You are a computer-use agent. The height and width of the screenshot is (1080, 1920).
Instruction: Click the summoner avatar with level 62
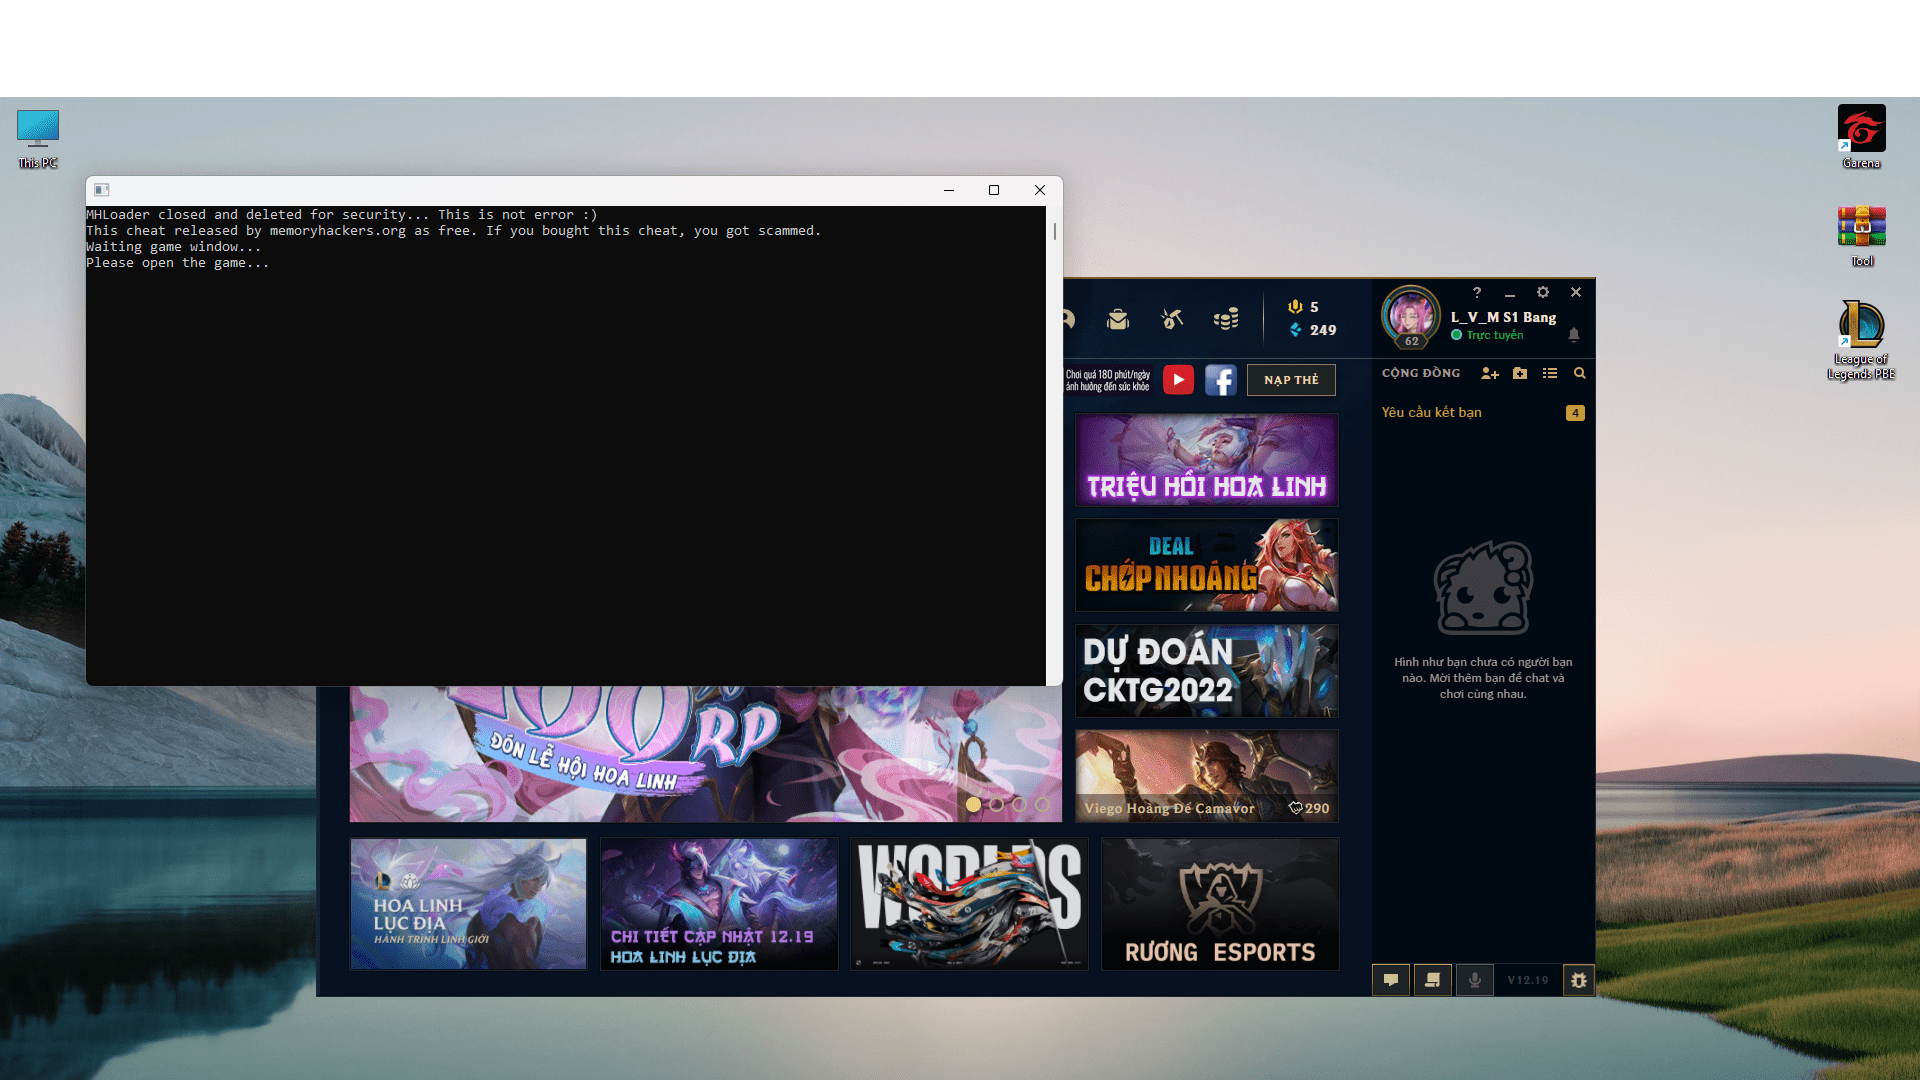(1411, 317)
